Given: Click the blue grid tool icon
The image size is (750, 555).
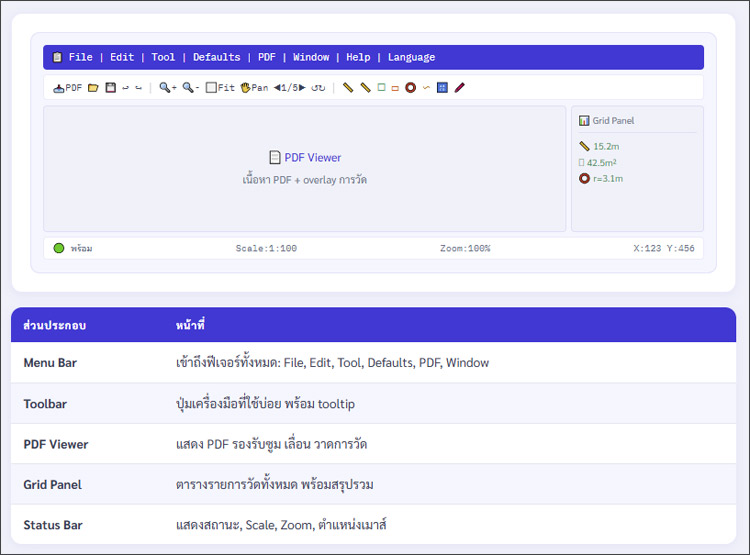Looking at the screenshot, I should [x=442, y=88].
